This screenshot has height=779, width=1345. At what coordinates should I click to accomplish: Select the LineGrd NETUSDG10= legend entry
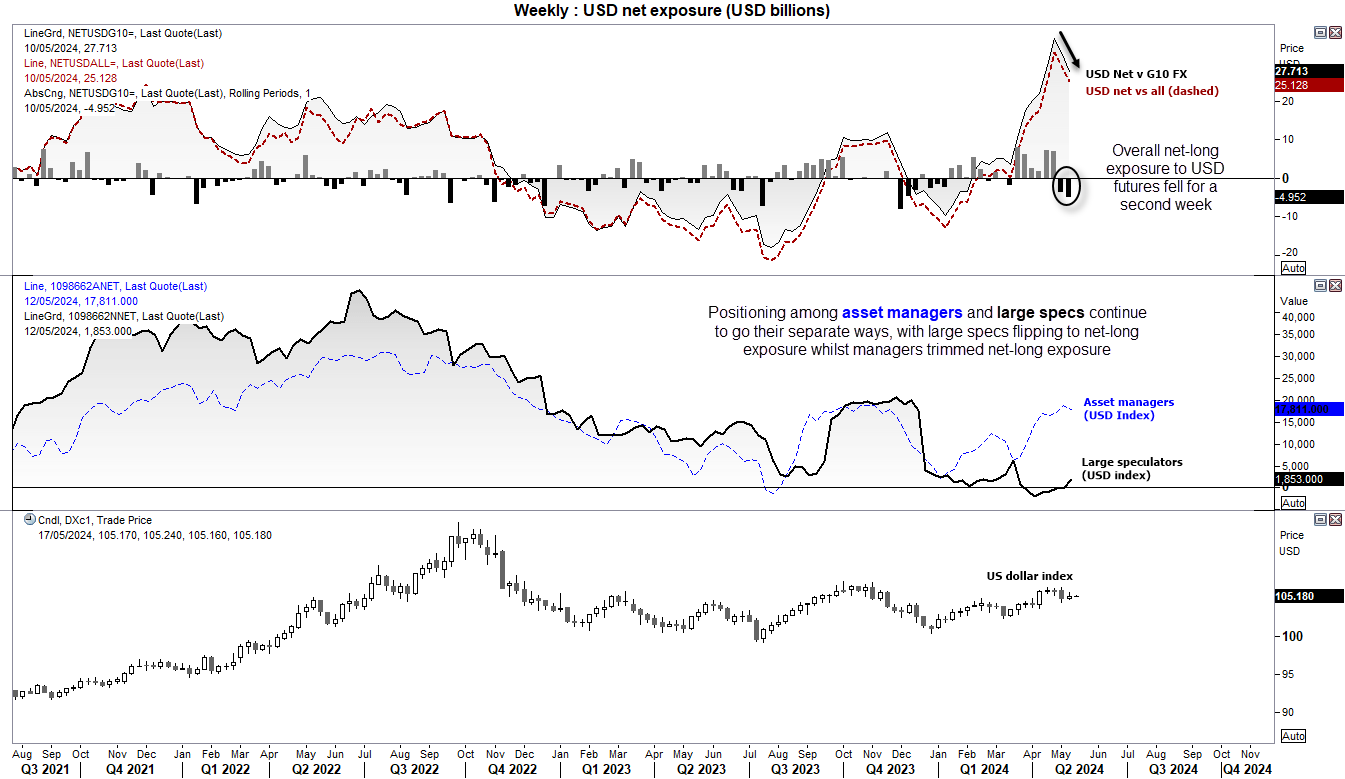point(122,33)
